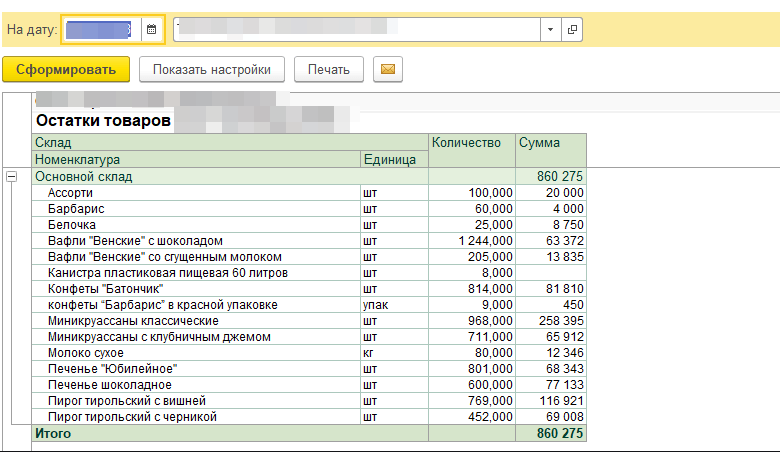Click the Номенклатура column header
Screen dimensions: 780x452
coord(196,160)
